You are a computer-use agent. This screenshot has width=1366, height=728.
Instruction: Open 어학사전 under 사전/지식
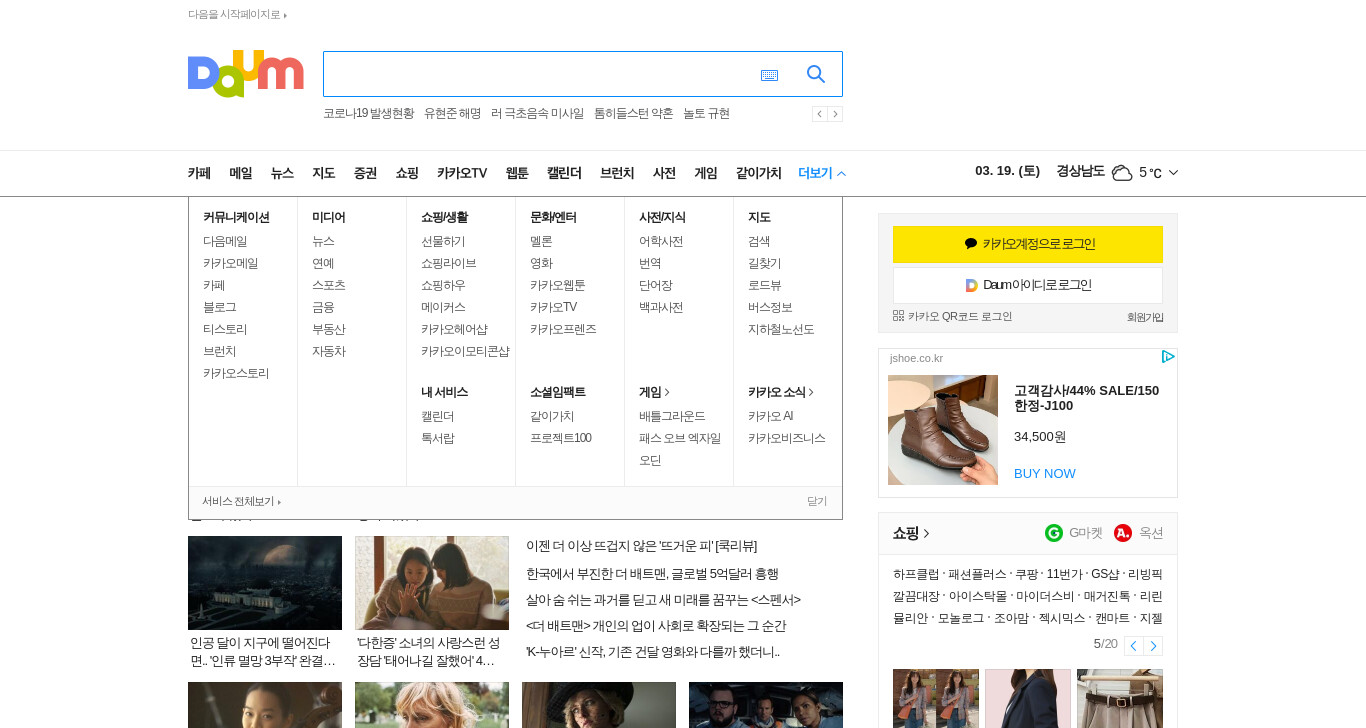pos(661,241)
